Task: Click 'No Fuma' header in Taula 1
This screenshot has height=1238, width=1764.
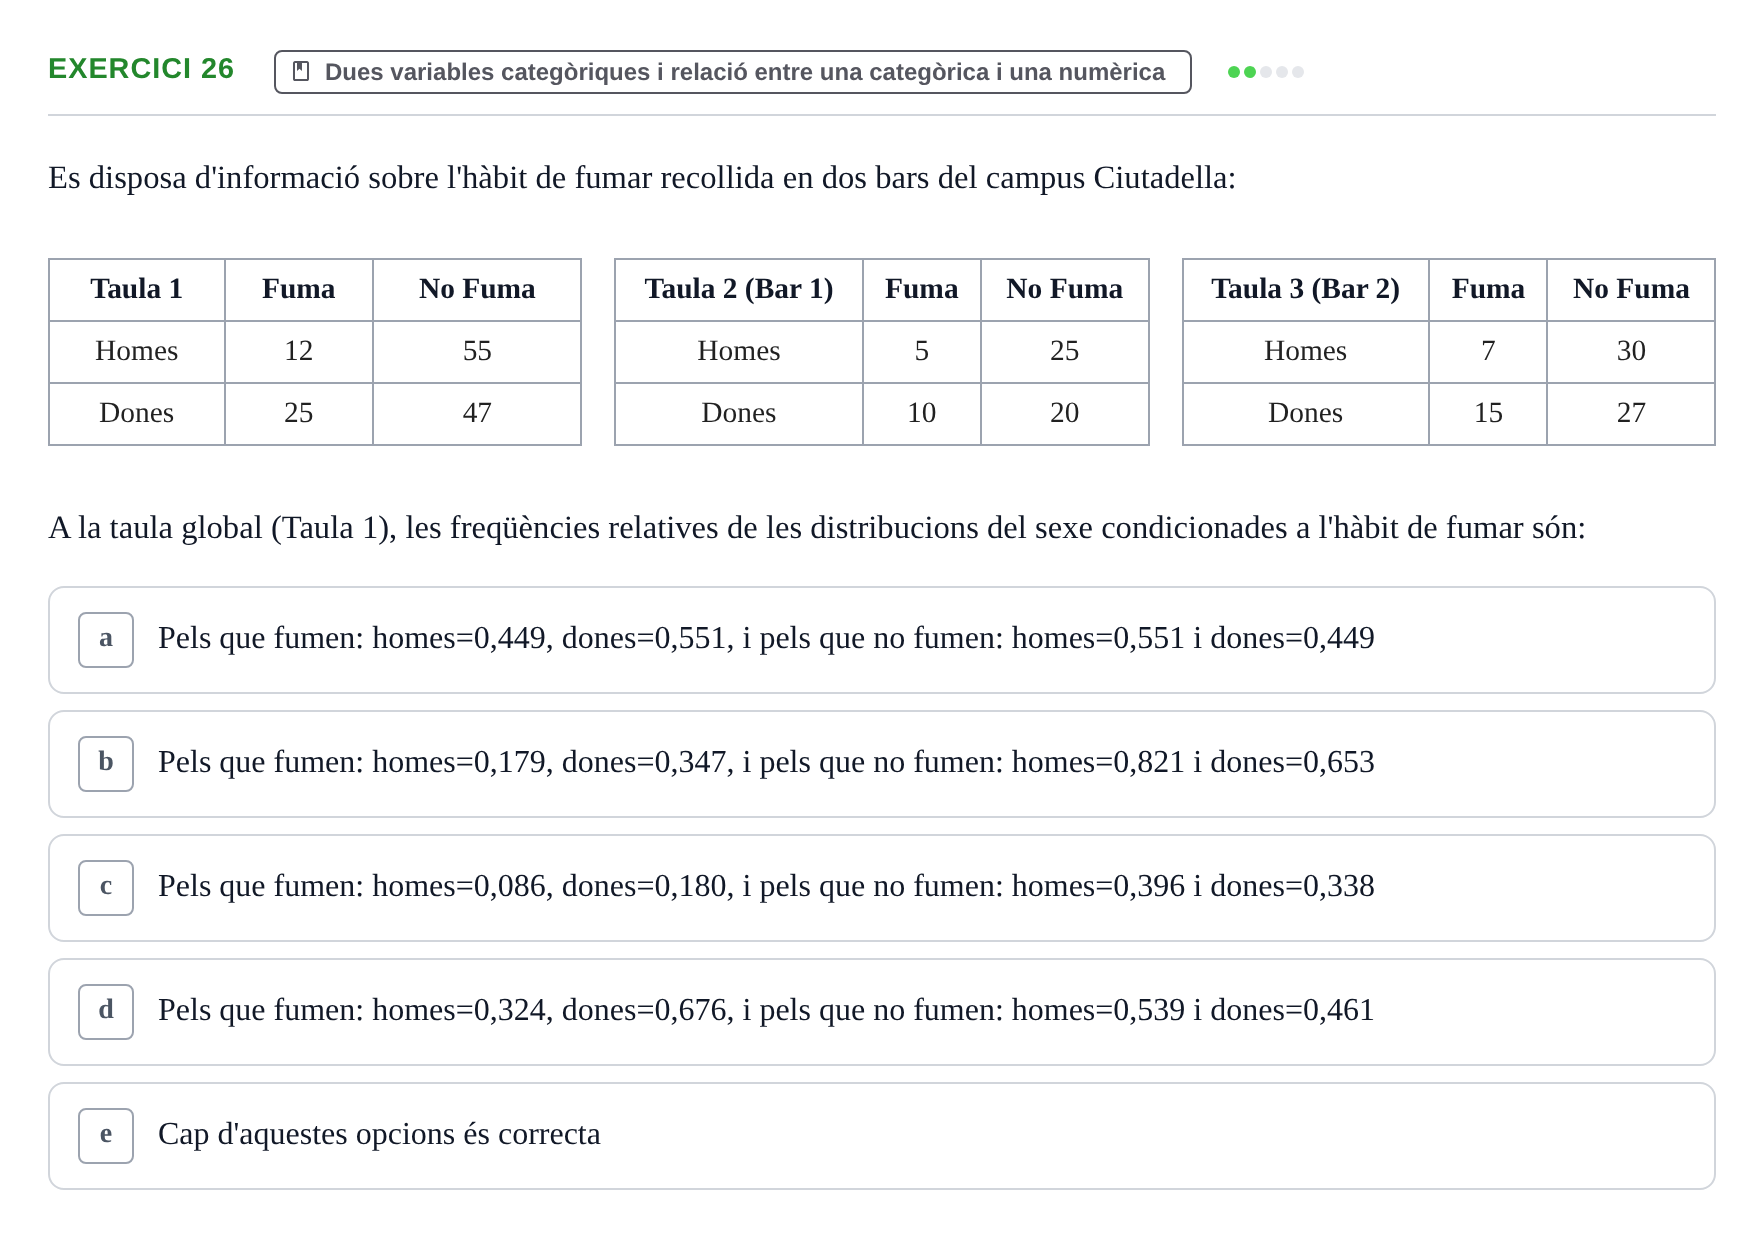Action: [x=477, y=290]
